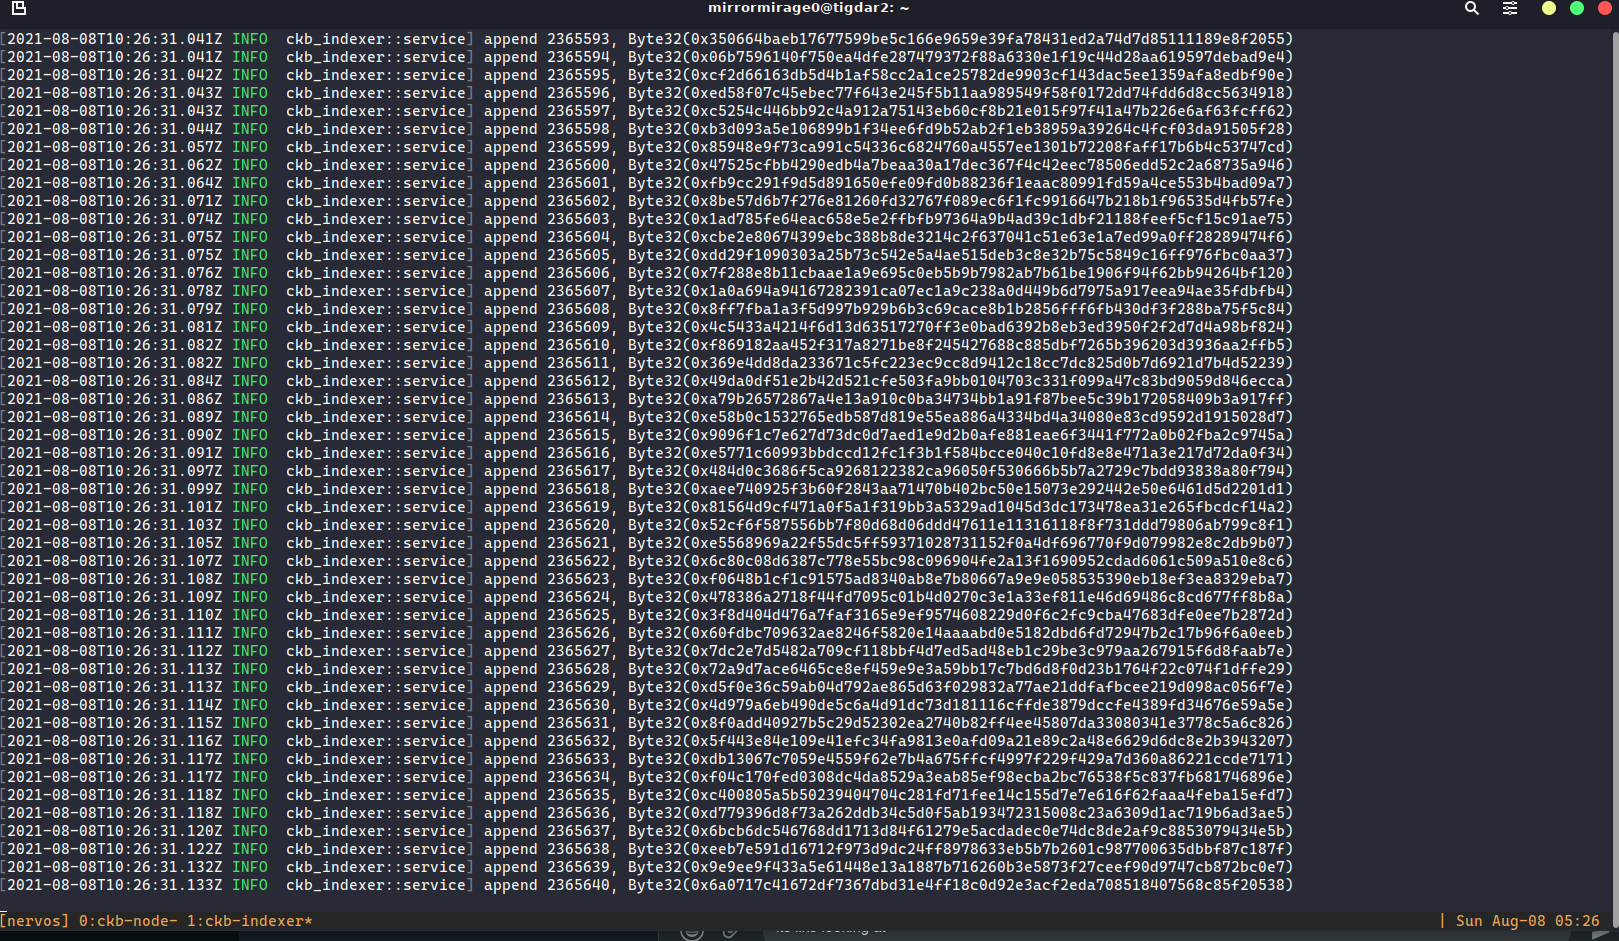
Task: Click the word append on the 2365621 line
Action: click(511, 543)
